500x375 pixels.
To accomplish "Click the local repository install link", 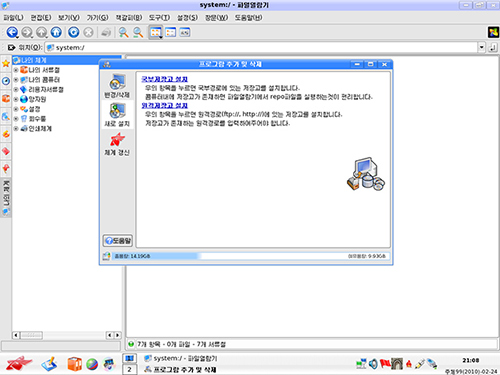I will (x=164, y=79).
